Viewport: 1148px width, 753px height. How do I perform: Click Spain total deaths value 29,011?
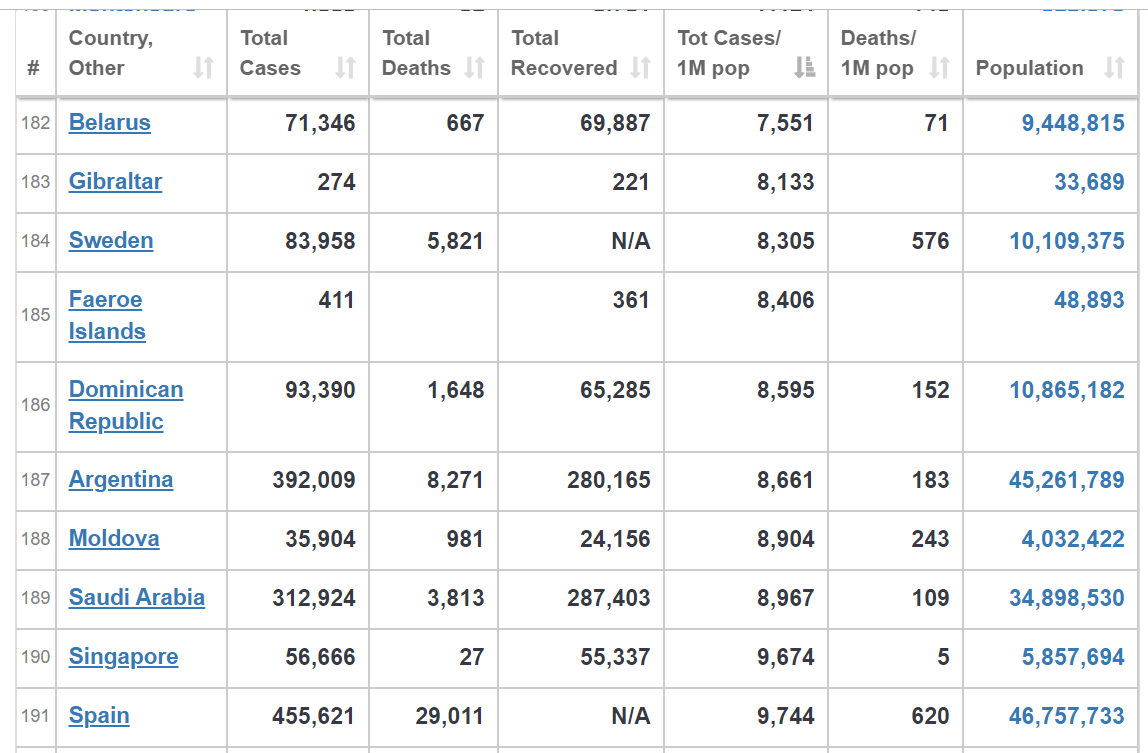[x=450, y=716]
